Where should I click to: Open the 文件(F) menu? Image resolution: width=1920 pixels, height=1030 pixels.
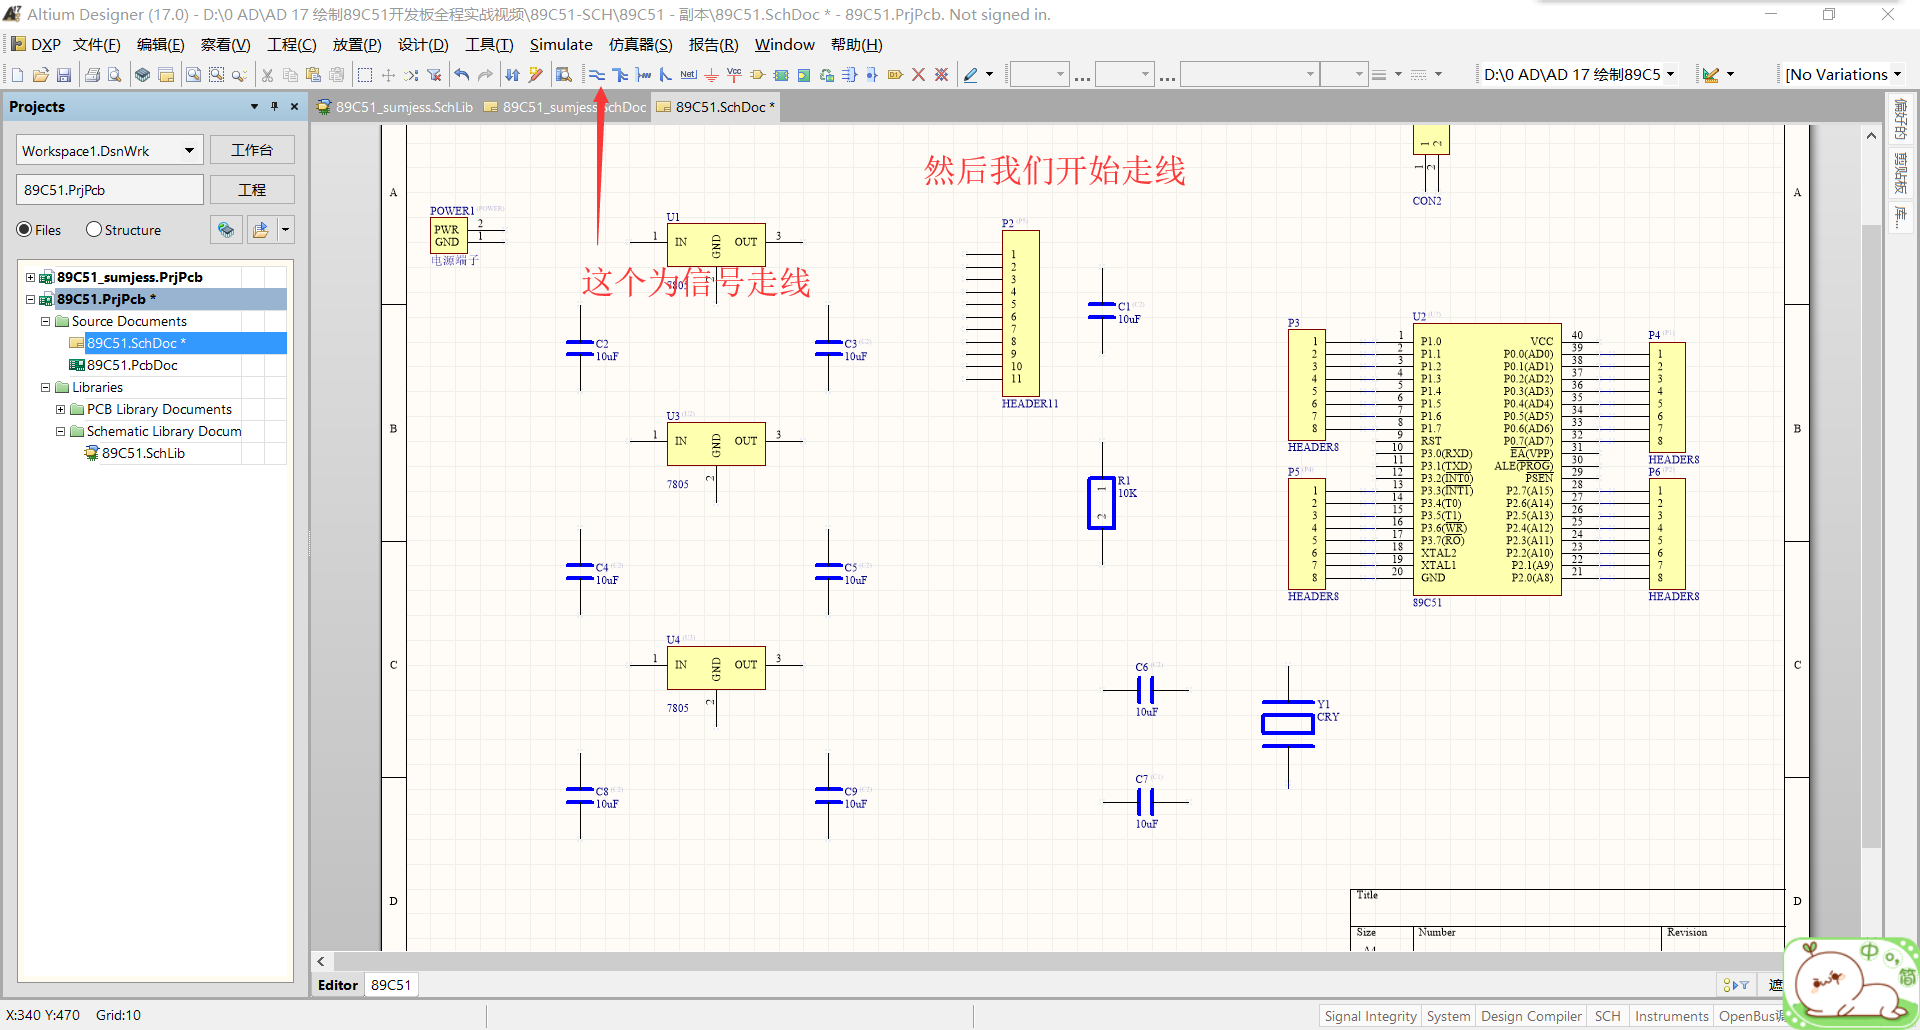coord(97,45)
